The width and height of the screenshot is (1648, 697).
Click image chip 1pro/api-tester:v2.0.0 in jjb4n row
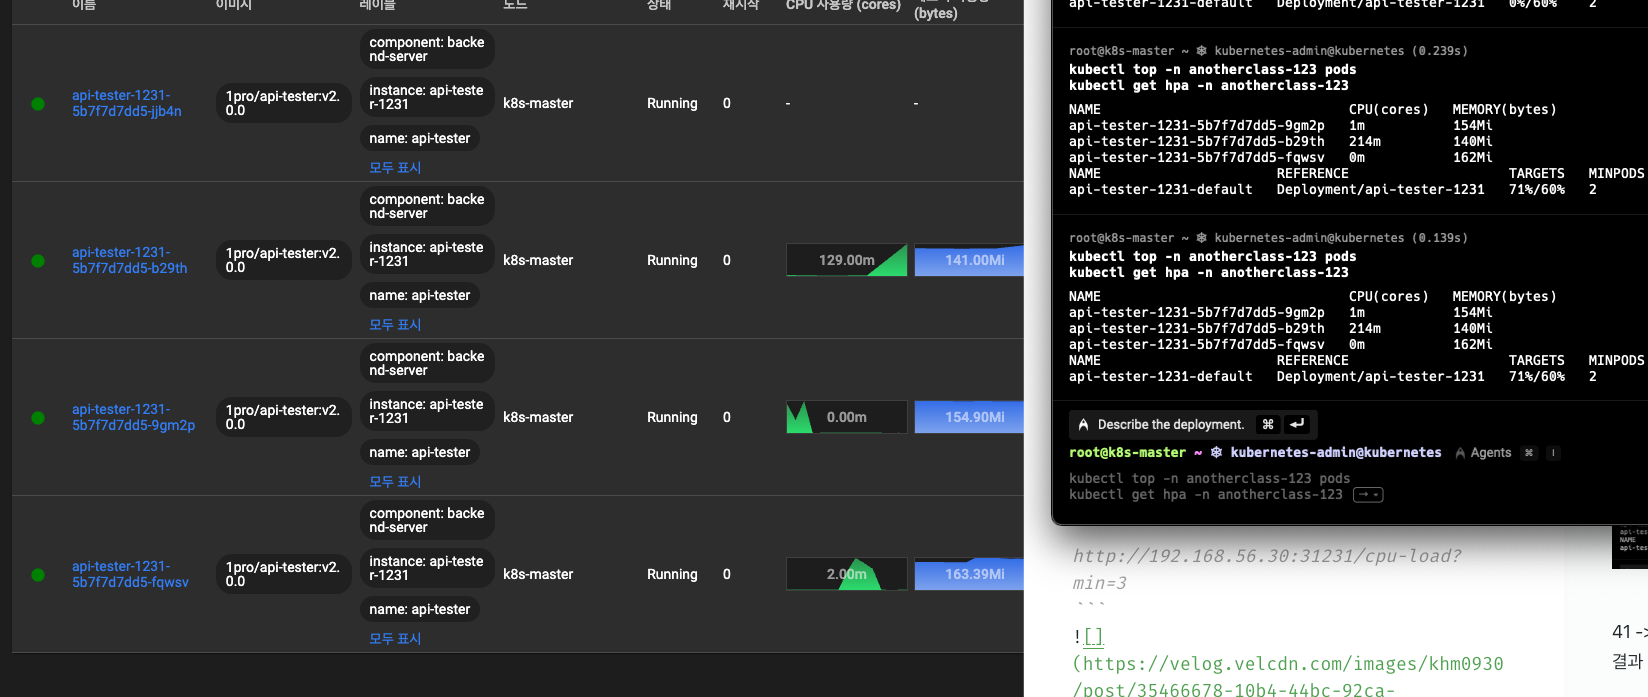click(283, 103)
